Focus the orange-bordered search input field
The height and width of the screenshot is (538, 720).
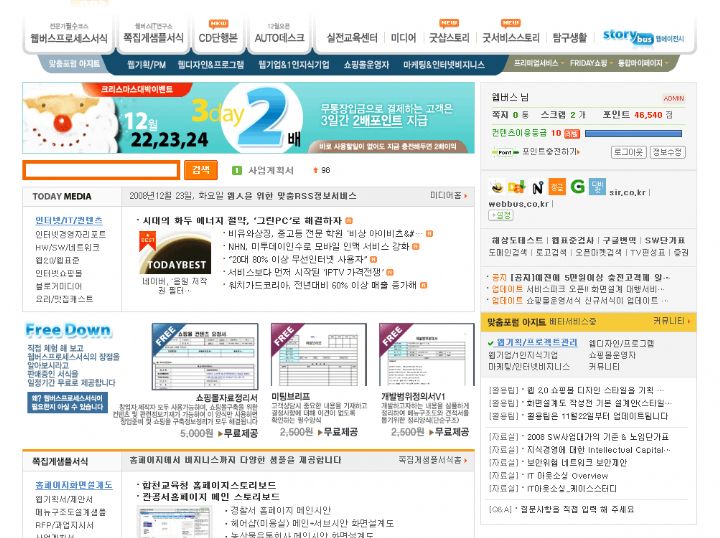[x=101, y=170]
